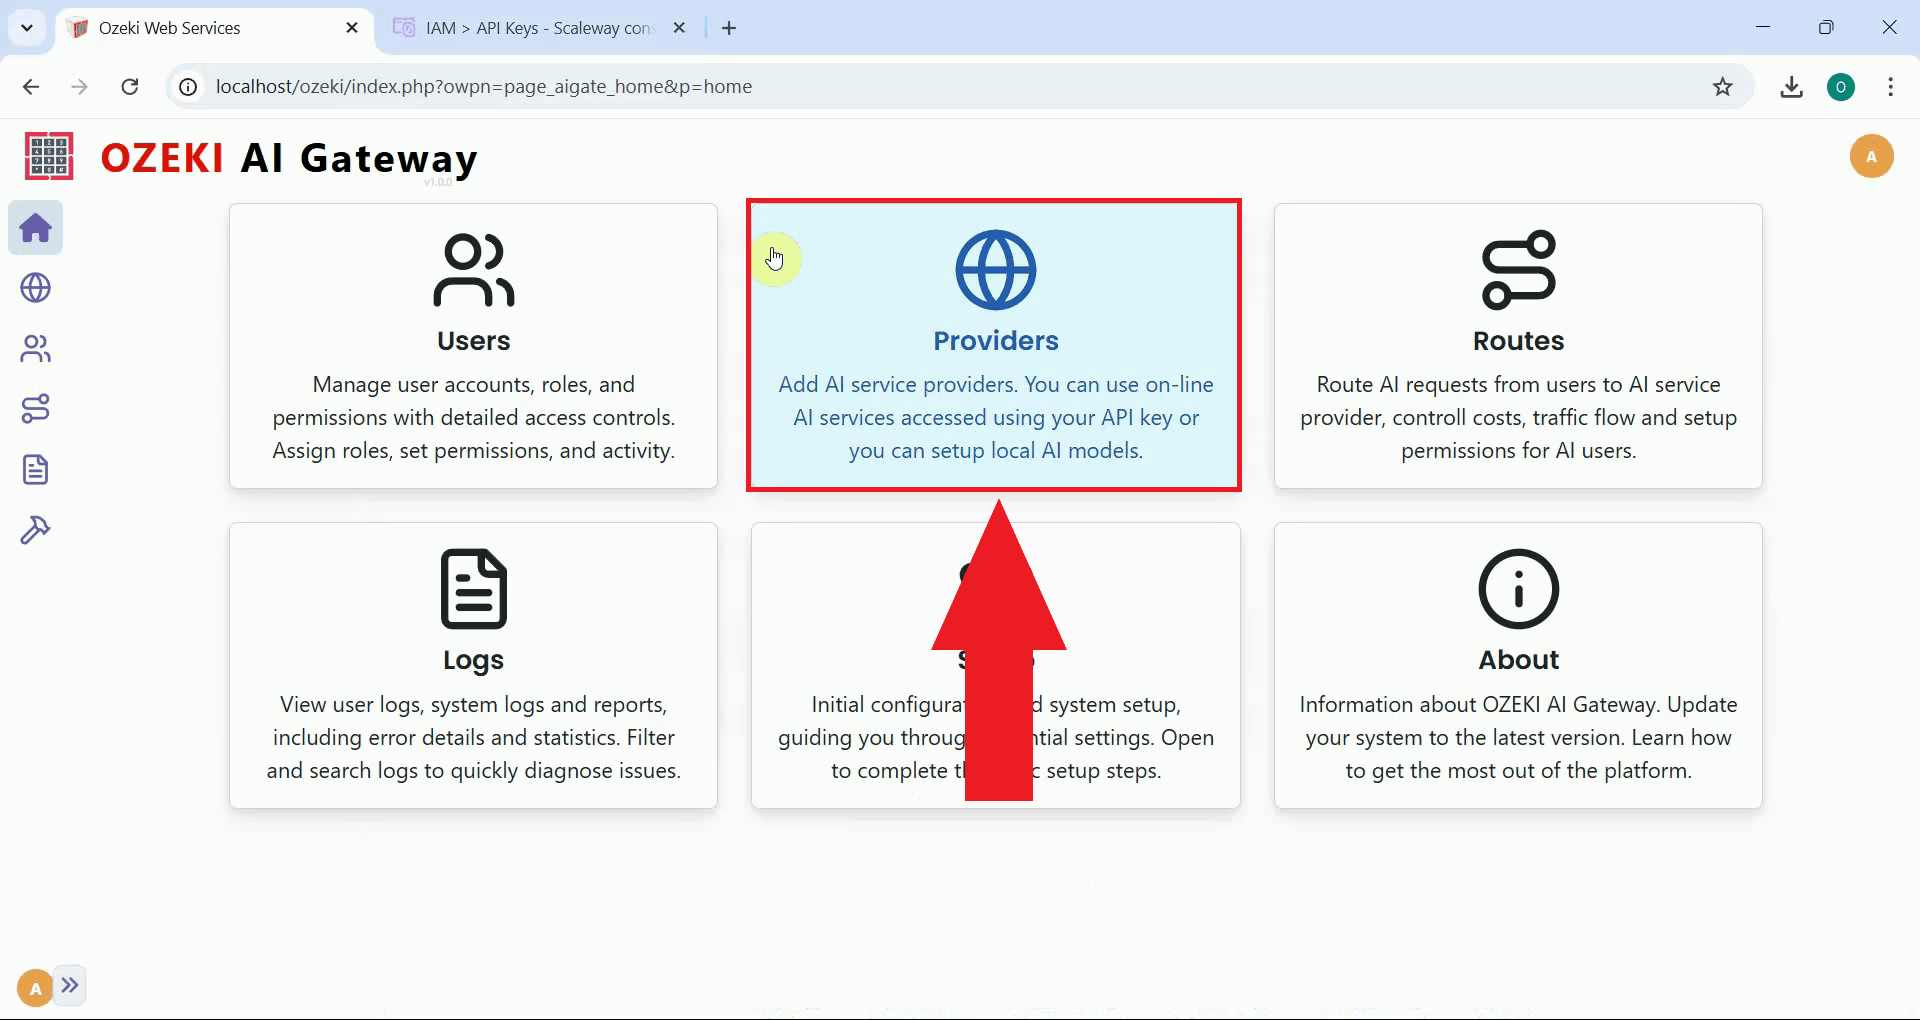1920x1020 pixels.
Task: Click the avatar badge at the sidebar bottom
Action: coord(33,986)
